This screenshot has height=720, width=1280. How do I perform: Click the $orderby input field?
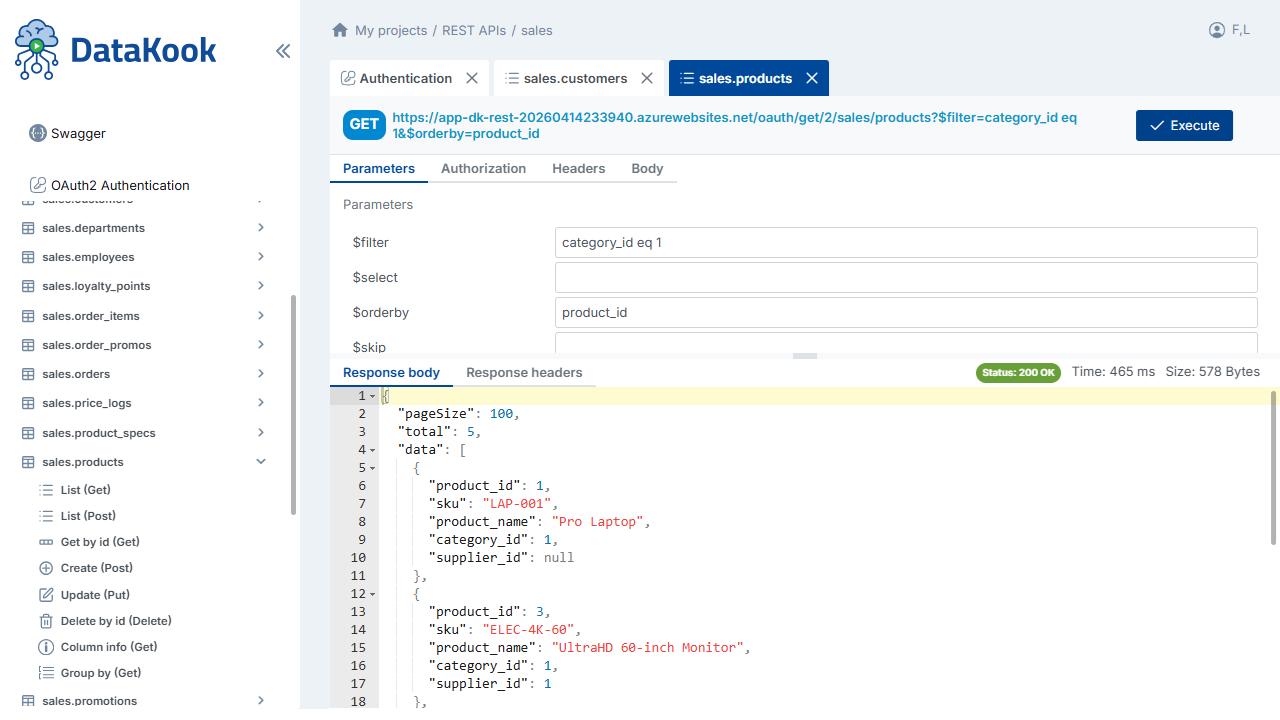coord(906,312)
